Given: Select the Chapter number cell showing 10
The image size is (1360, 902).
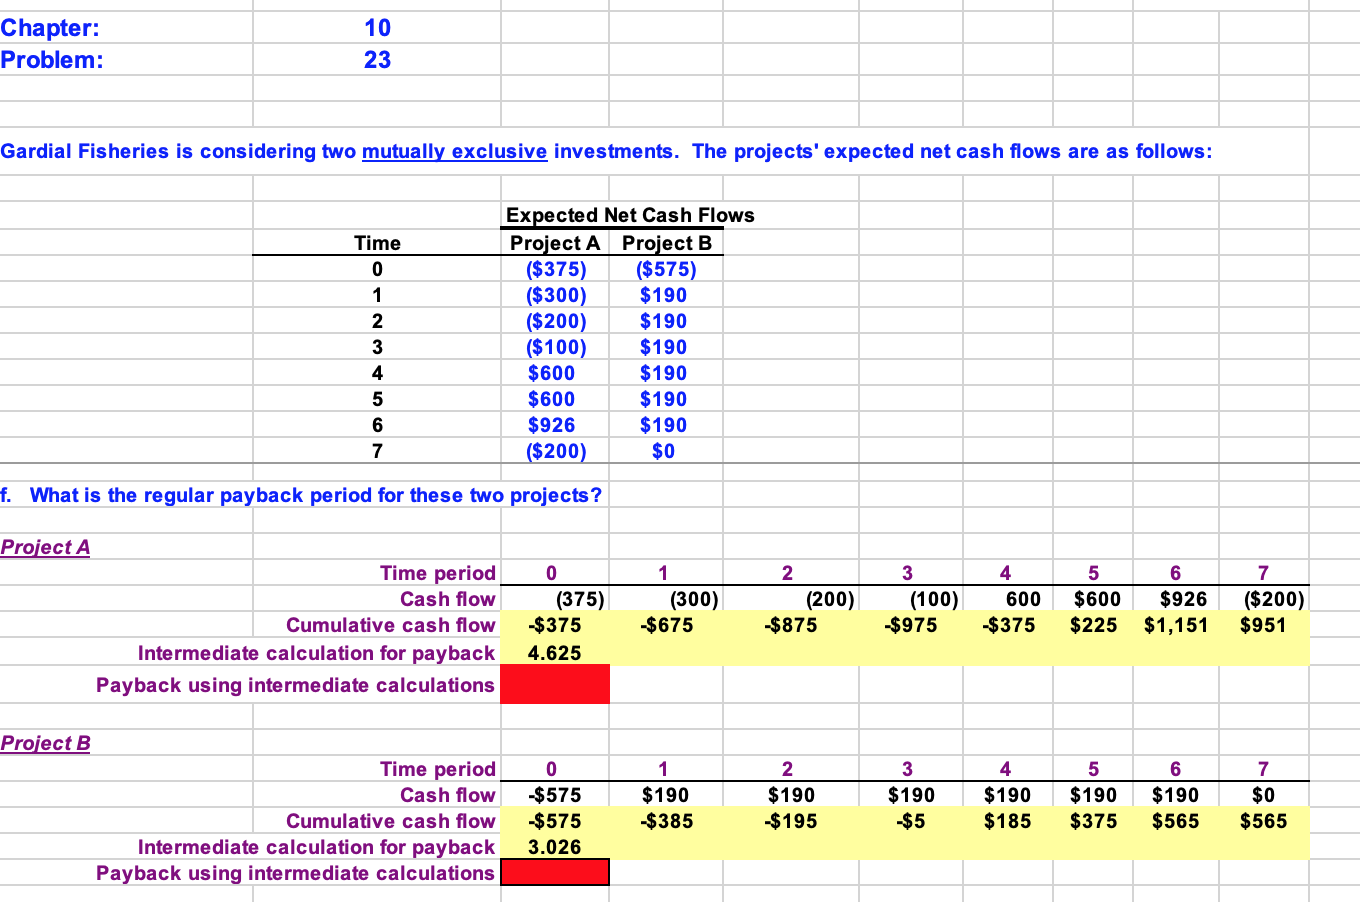Looking at the screenshot, I should tap(379, 28).
